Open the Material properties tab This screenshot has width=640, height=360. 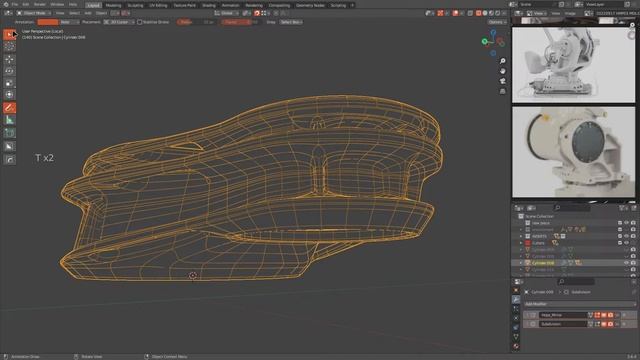tap(516, 346)
